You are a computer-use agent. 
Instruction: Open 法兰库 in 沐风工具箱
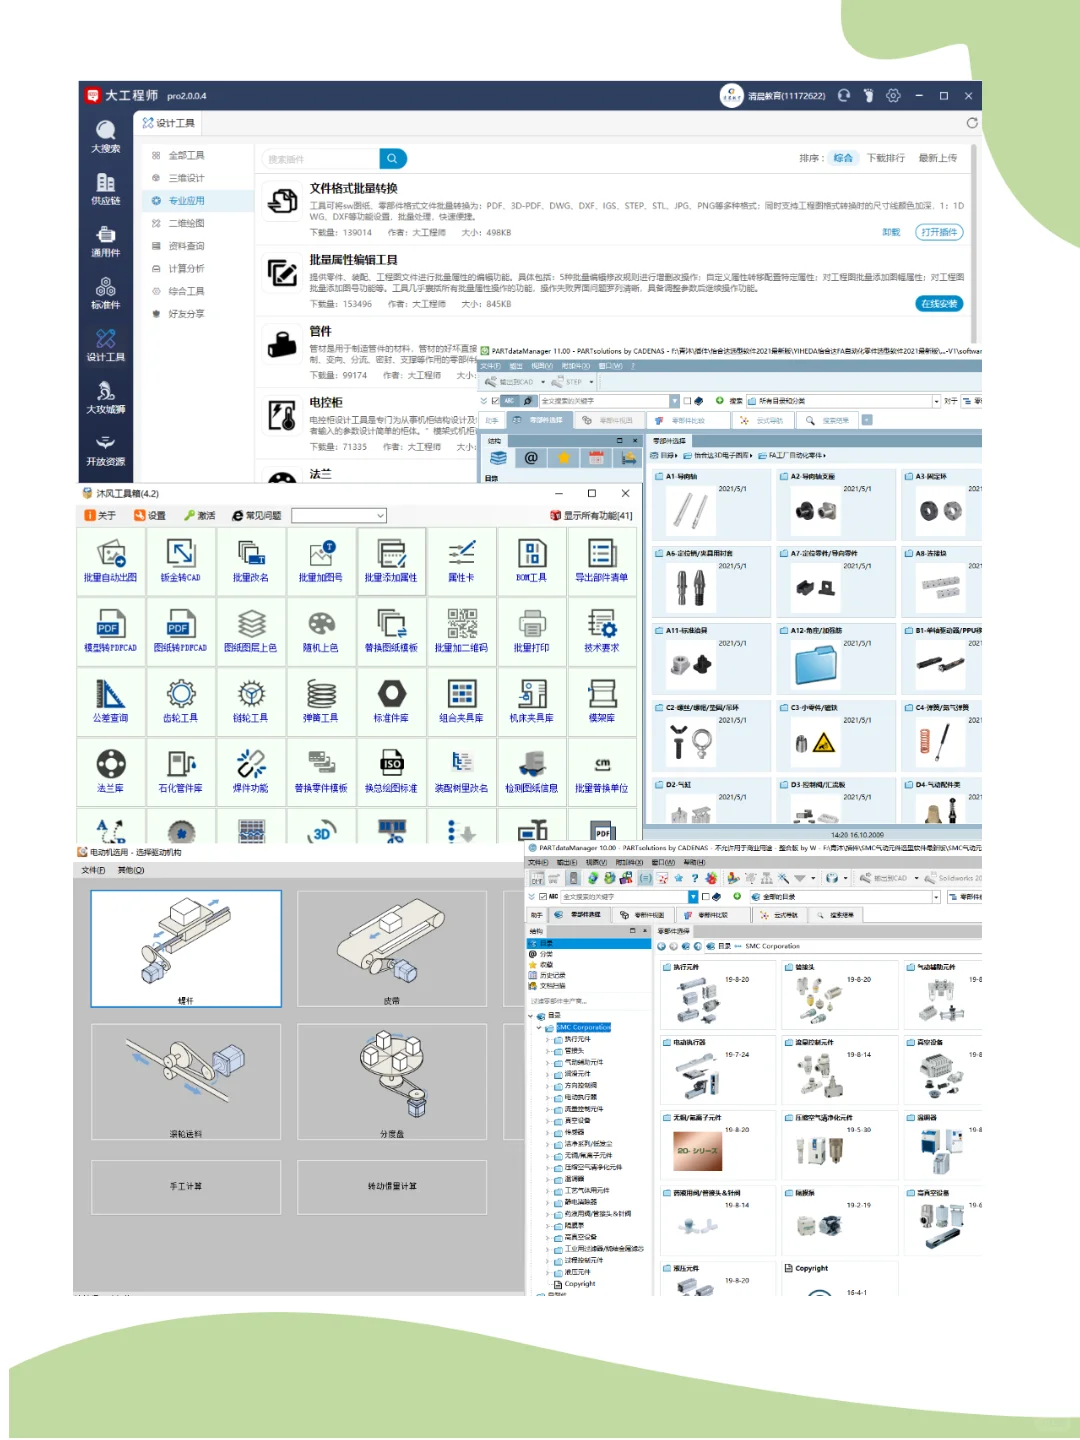tap(111, 772)
